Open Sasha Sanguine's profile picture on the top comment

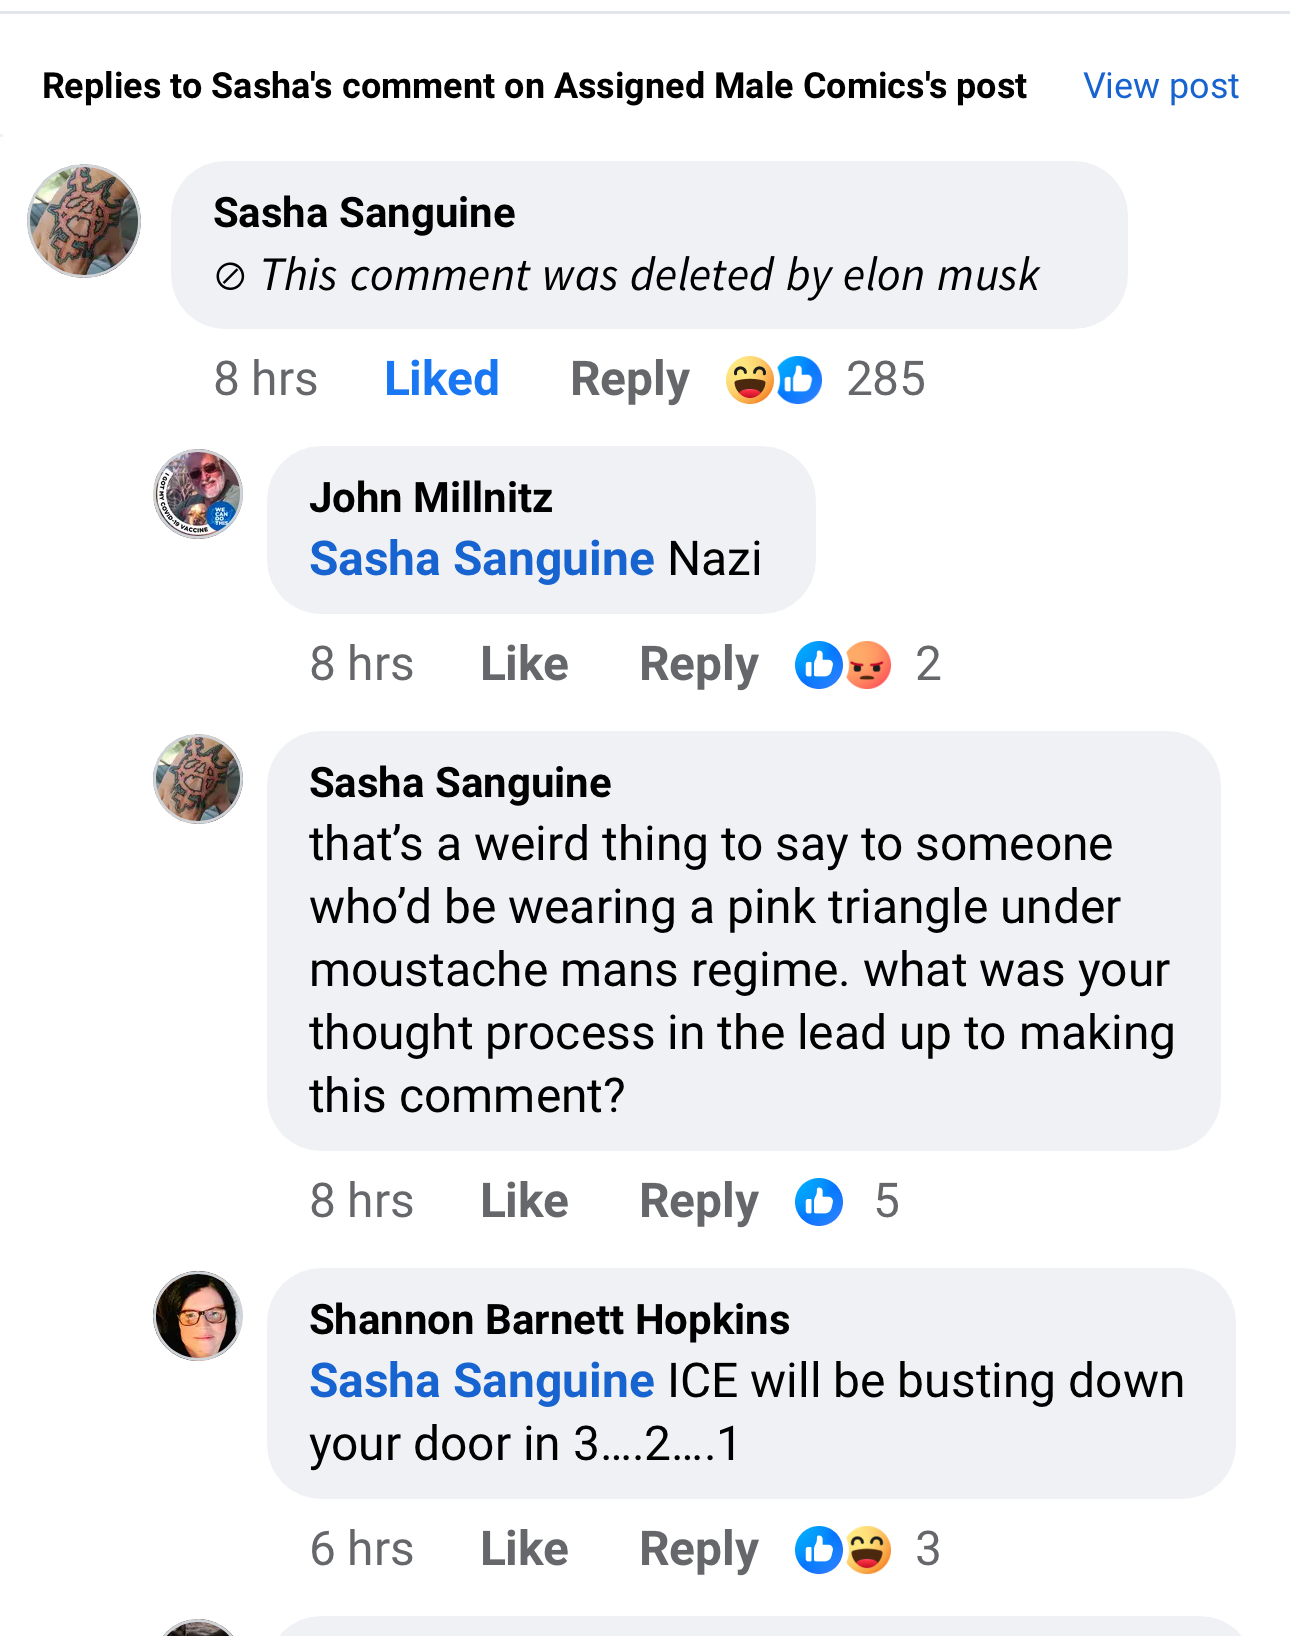[x=84, y=221]
